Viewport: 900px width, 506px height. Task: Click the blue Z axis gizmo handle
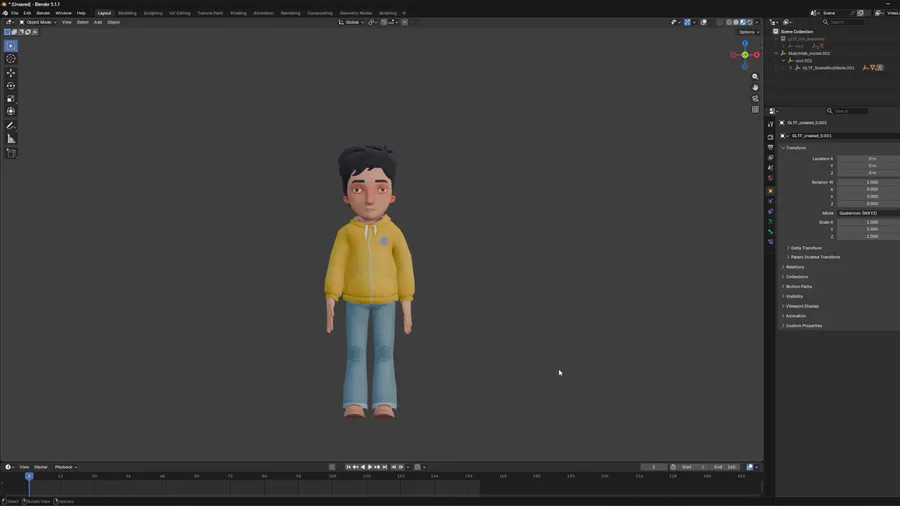[745, 43]
